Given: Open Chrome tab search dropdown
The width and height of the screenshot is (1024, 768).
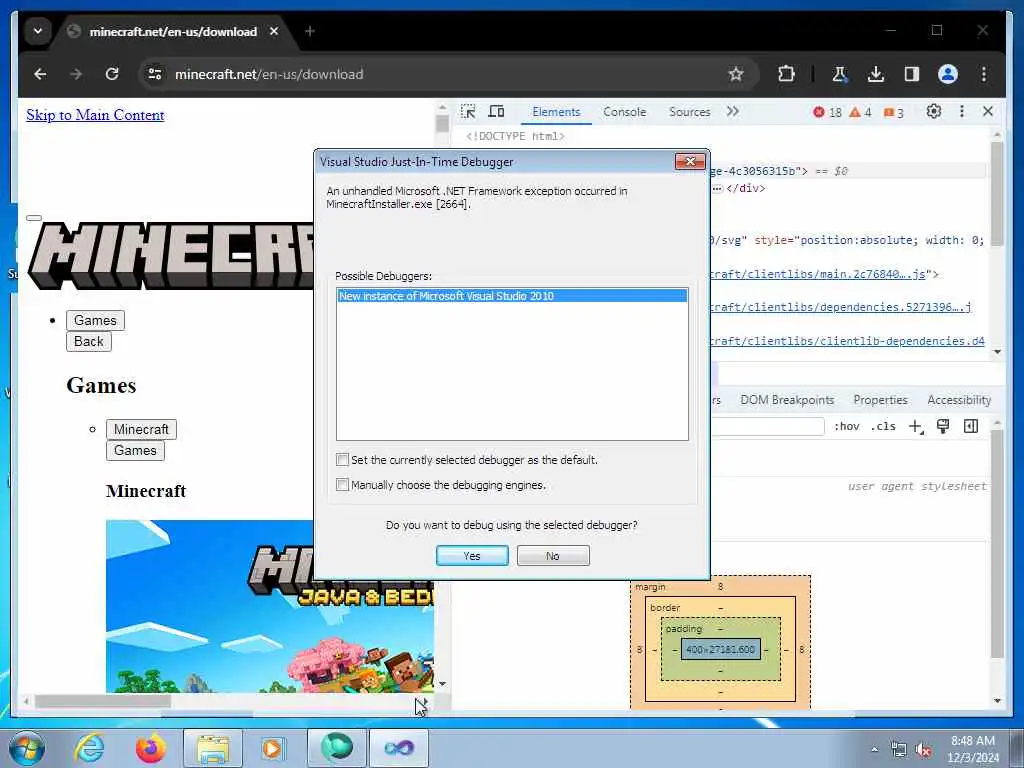Looking at the screenshot, I should pyautogui.click(x=38, y=31).
